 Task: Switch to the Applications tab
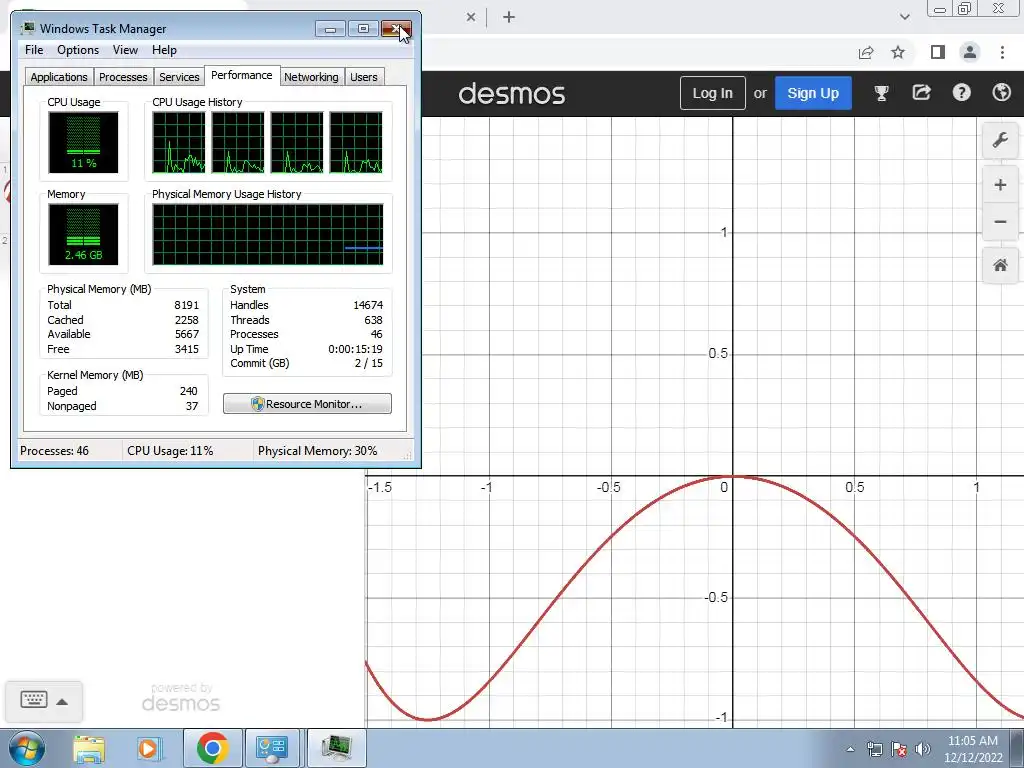(x=59, y=76)
